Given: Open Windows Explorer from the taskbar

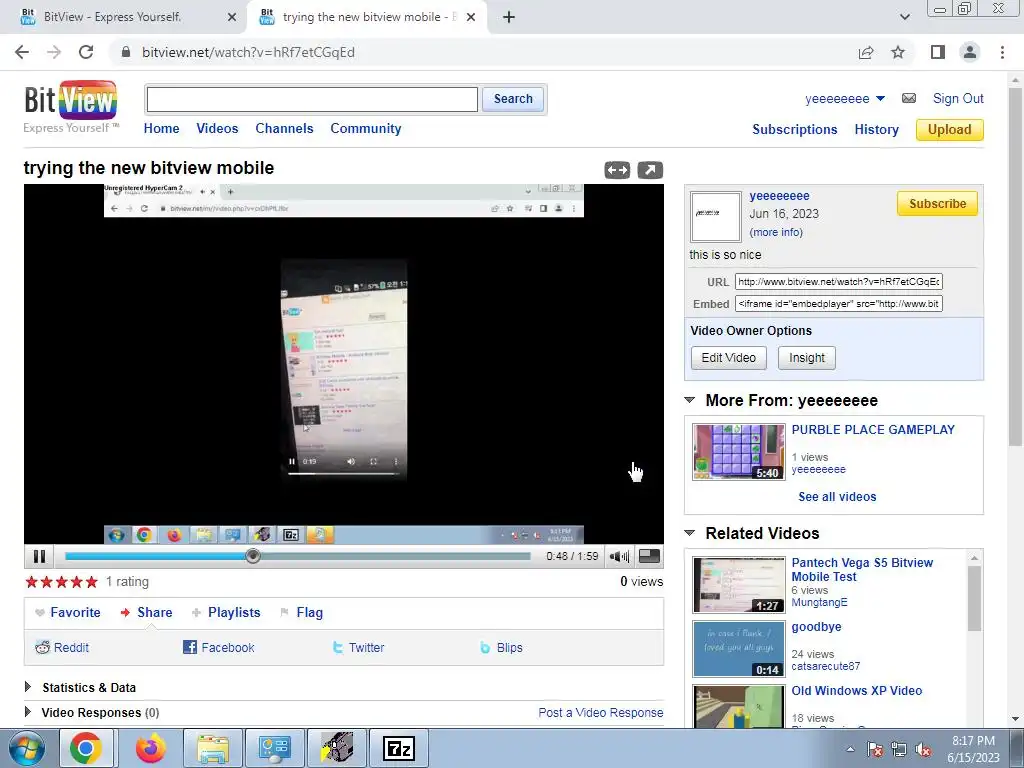Looking at the screenshot, I should click(x=213, y=748).
